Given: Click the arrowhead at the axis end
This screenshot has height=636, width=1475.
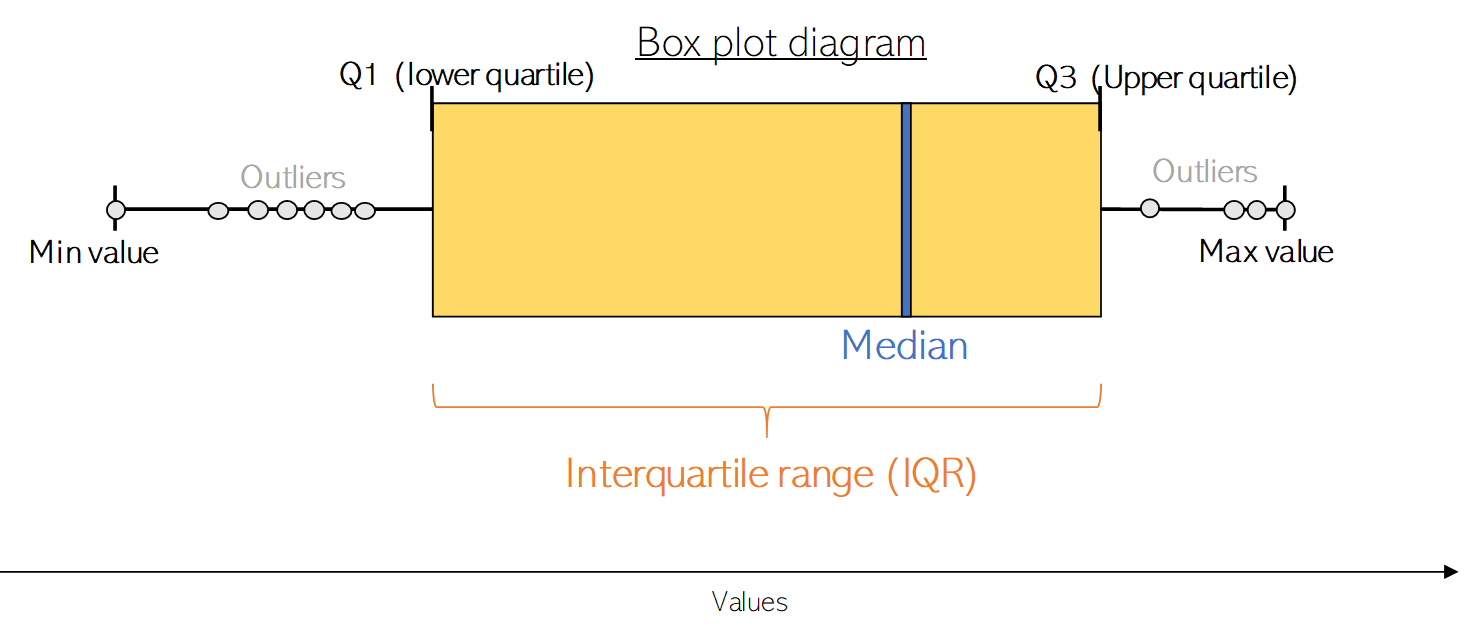Looking at the screenshot, I should coord(1452,572).
